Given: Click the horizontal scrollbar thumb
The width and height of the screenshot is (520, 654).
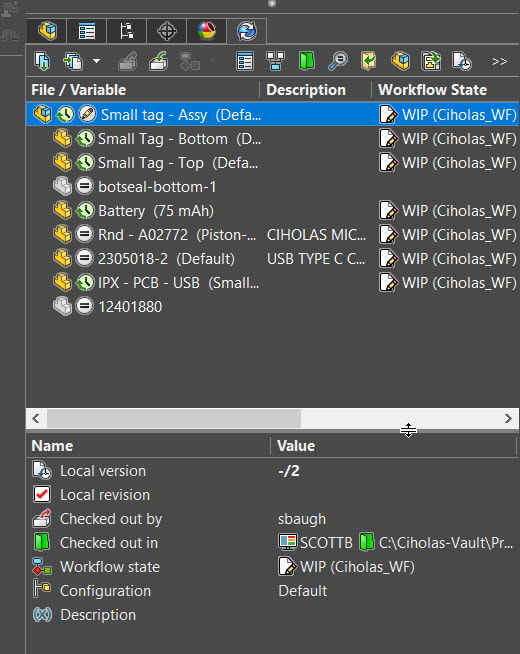Looking at the screenshot, I should click(x=174, y=418).
